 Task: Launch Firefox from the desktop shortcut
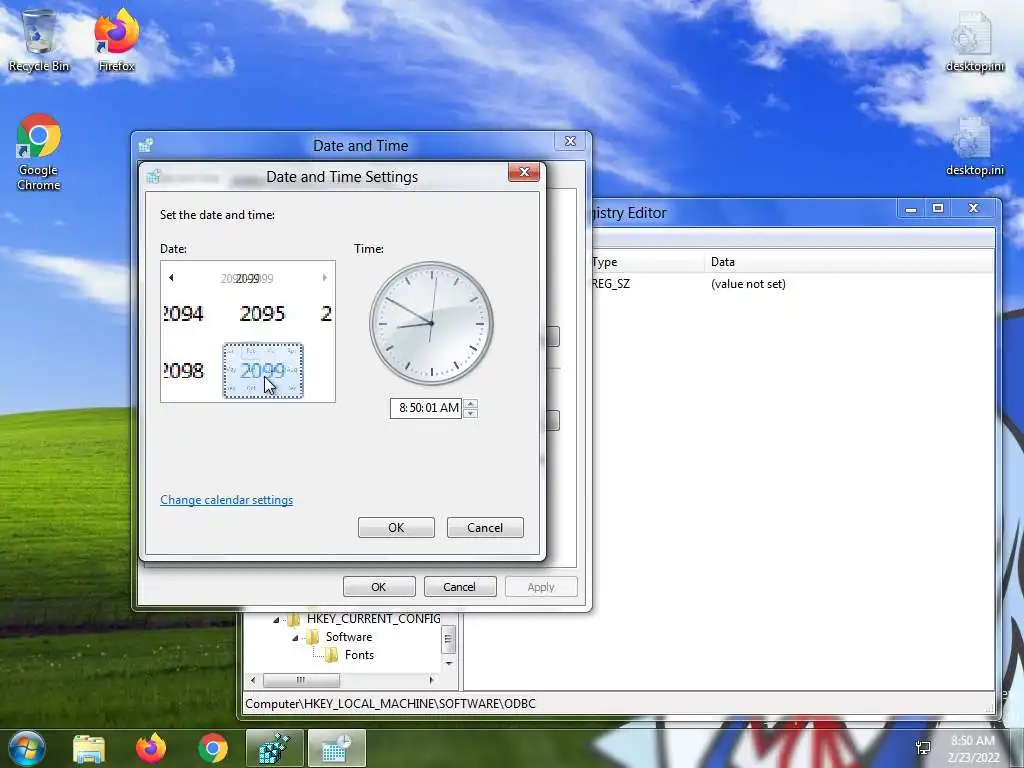pyautogui.click(x=116, y=40)
